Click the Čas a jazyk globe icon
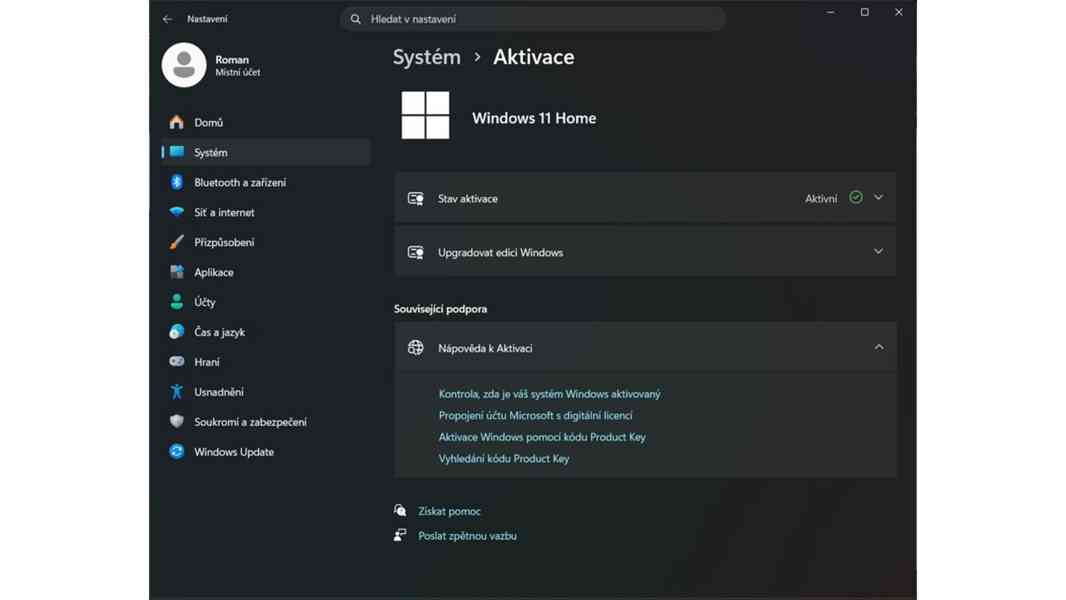 click(177, 332)
